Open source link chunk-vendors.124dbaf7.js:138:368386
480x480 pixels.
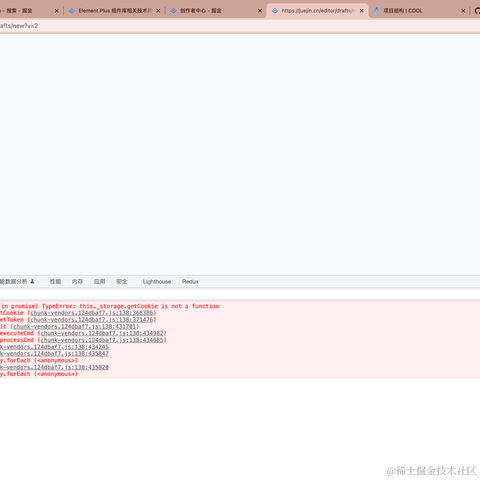coord(92,313)
